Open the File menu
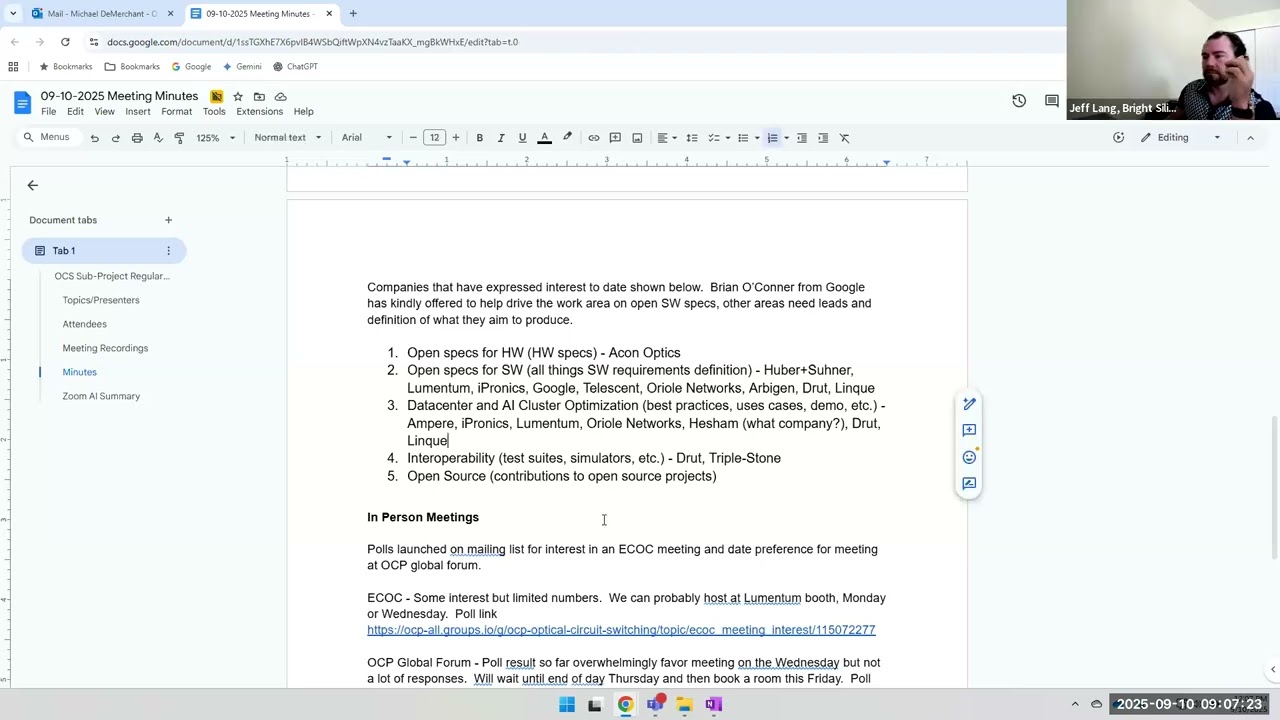The image size is (1280, 720). 48,111
